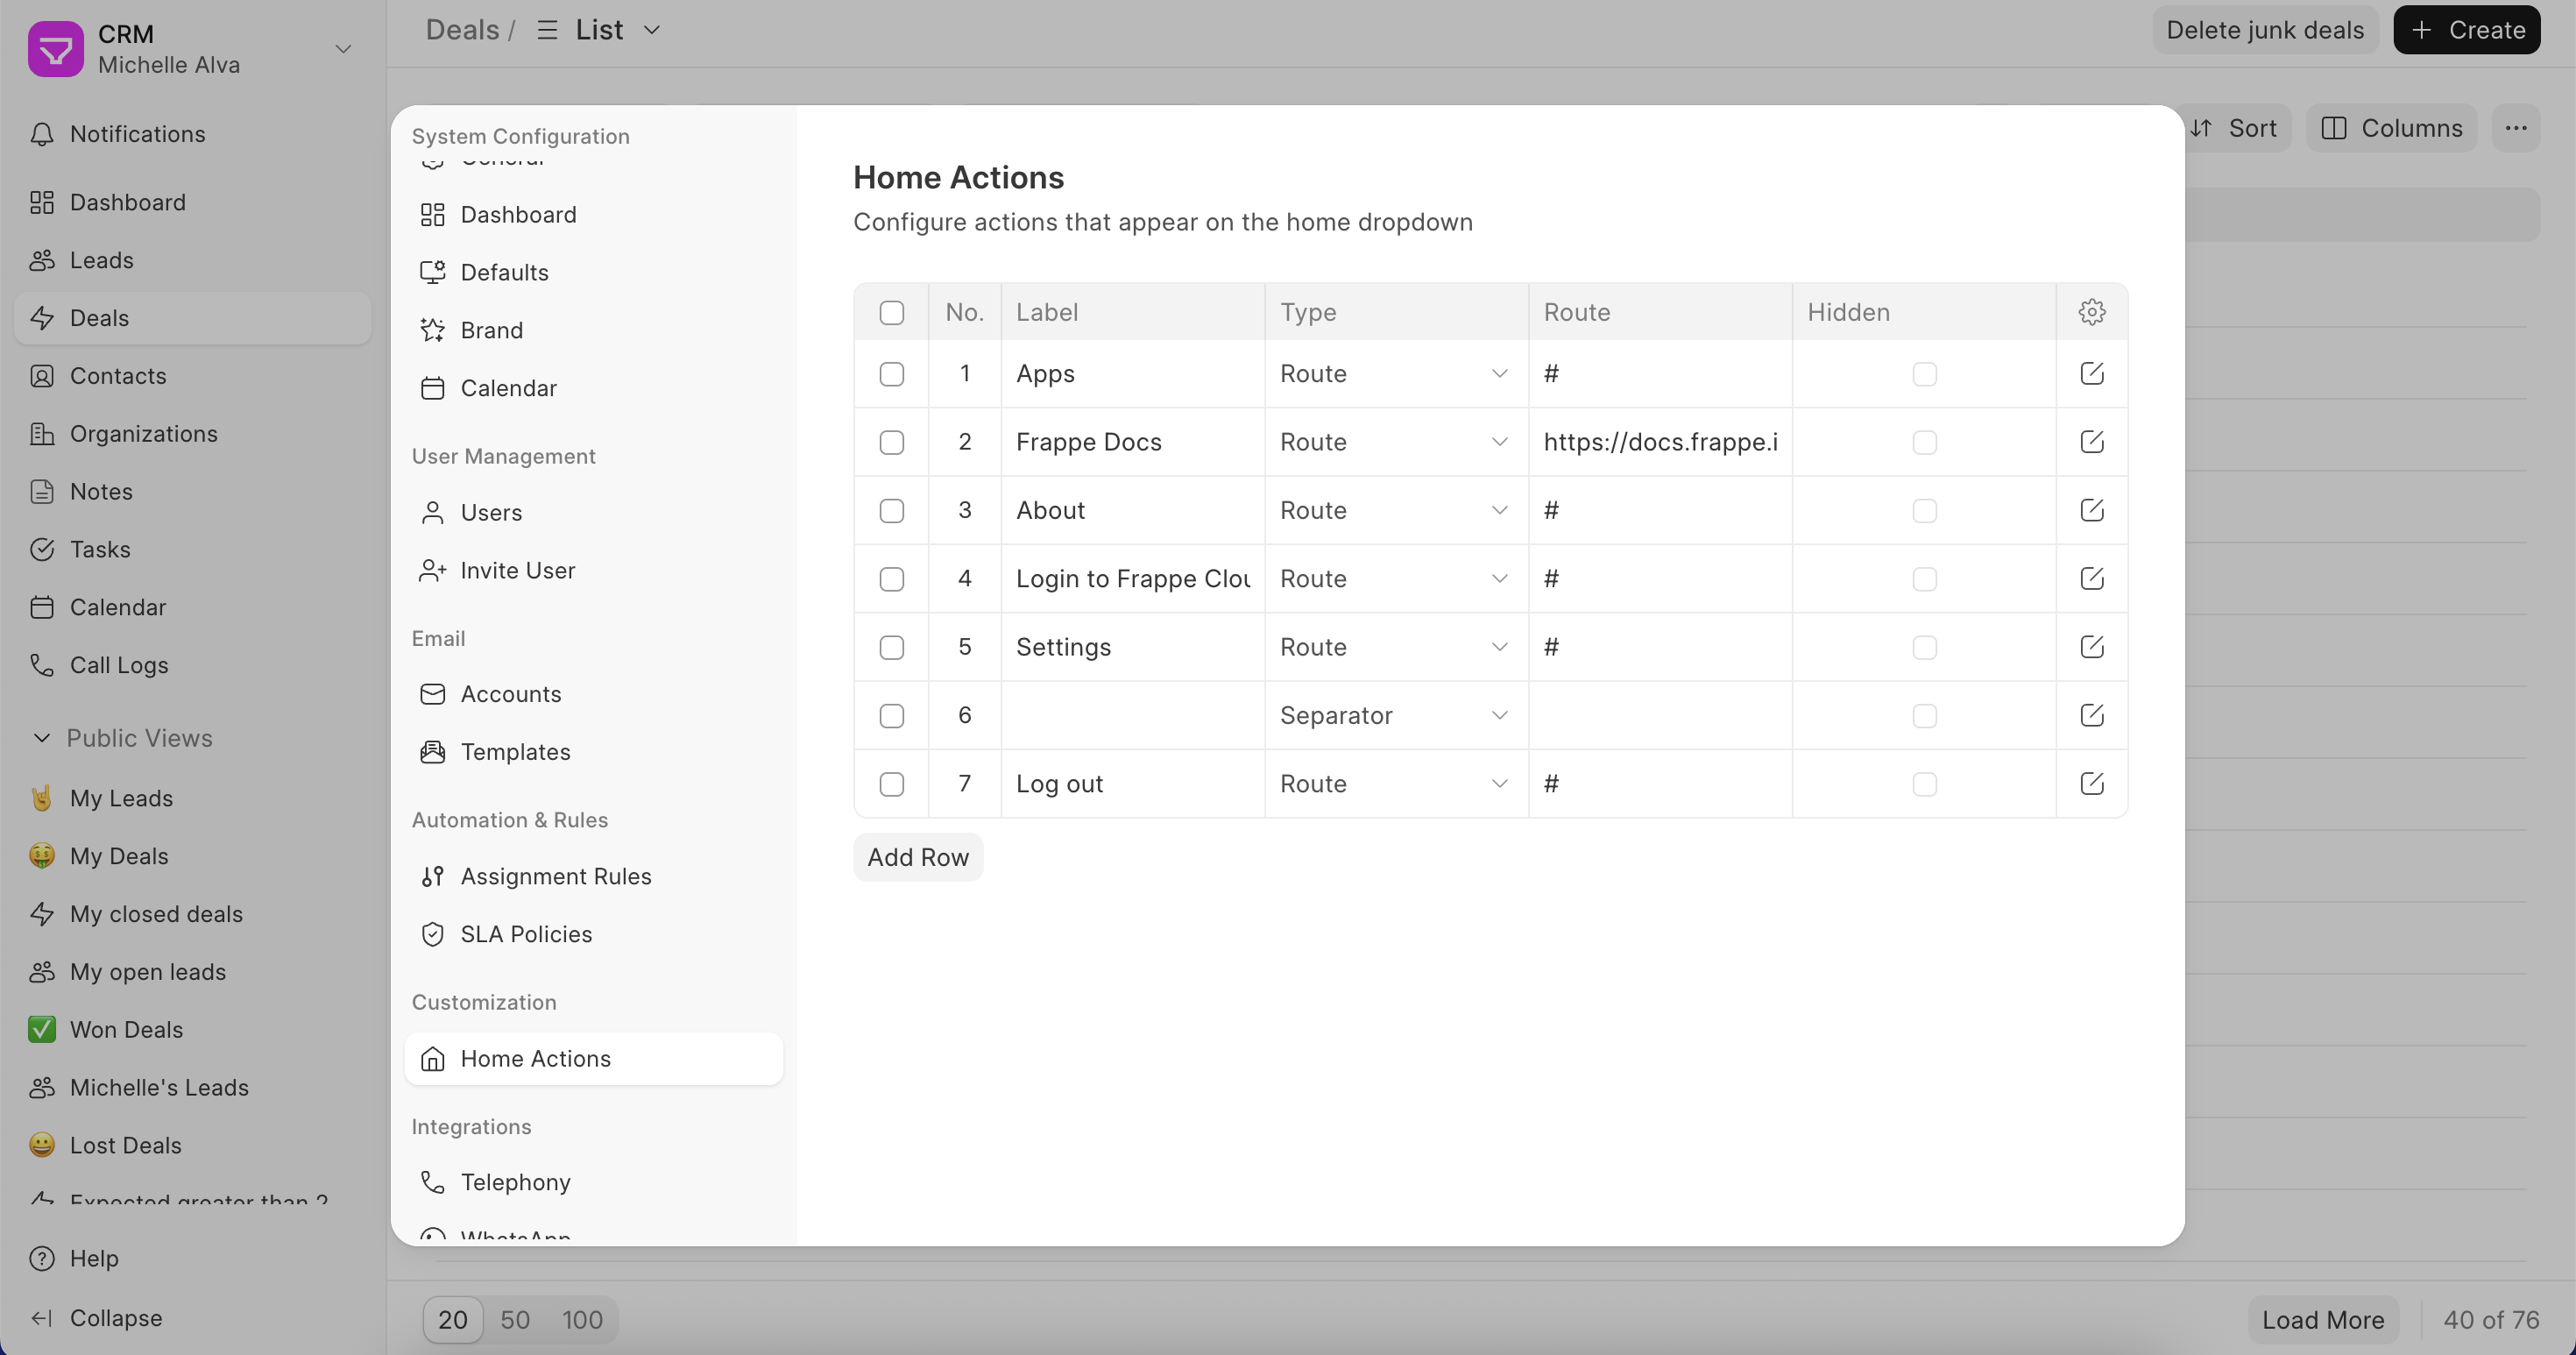Go to Email Templates settings

pos(515,752)
